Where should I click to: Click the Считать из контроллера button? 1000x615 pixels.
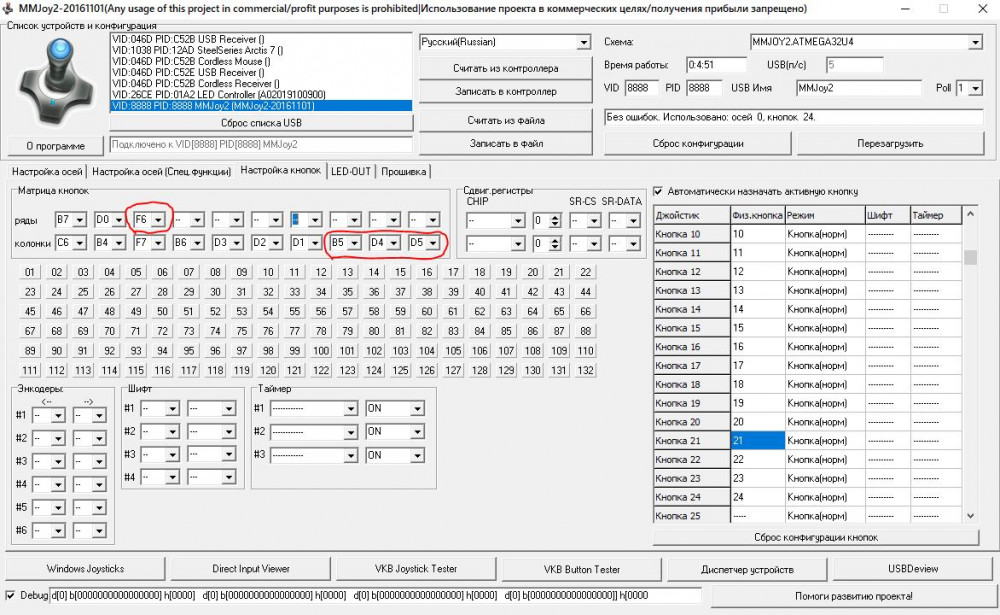pyautogui.click(x=506, y=68)
